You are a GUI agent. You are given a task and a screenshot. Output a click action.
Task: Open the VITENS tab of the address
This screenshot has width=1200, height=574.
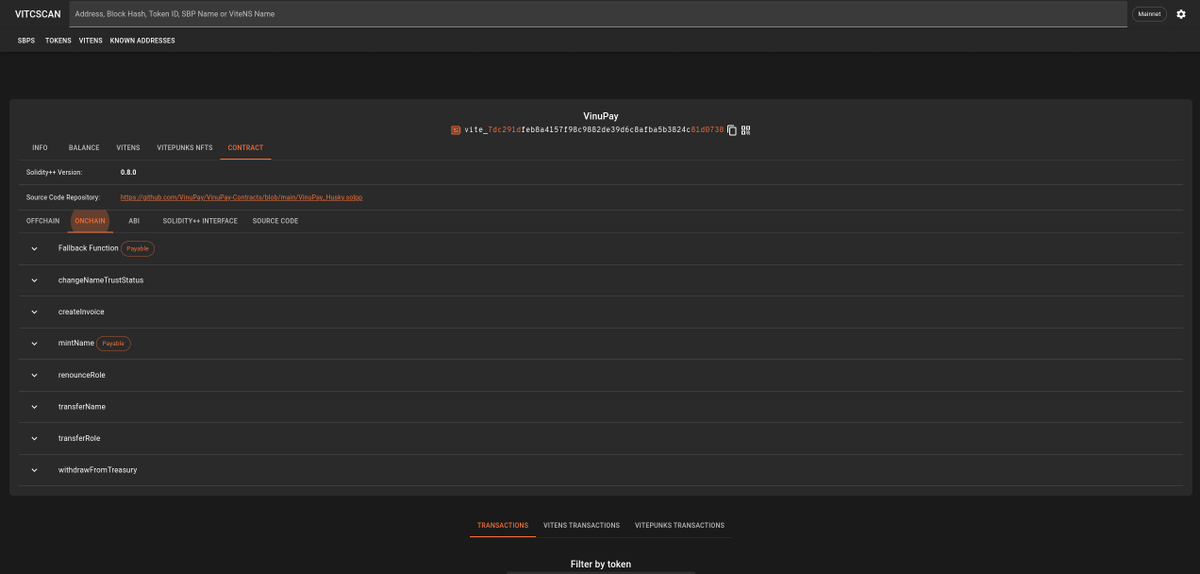click(128, 148)
